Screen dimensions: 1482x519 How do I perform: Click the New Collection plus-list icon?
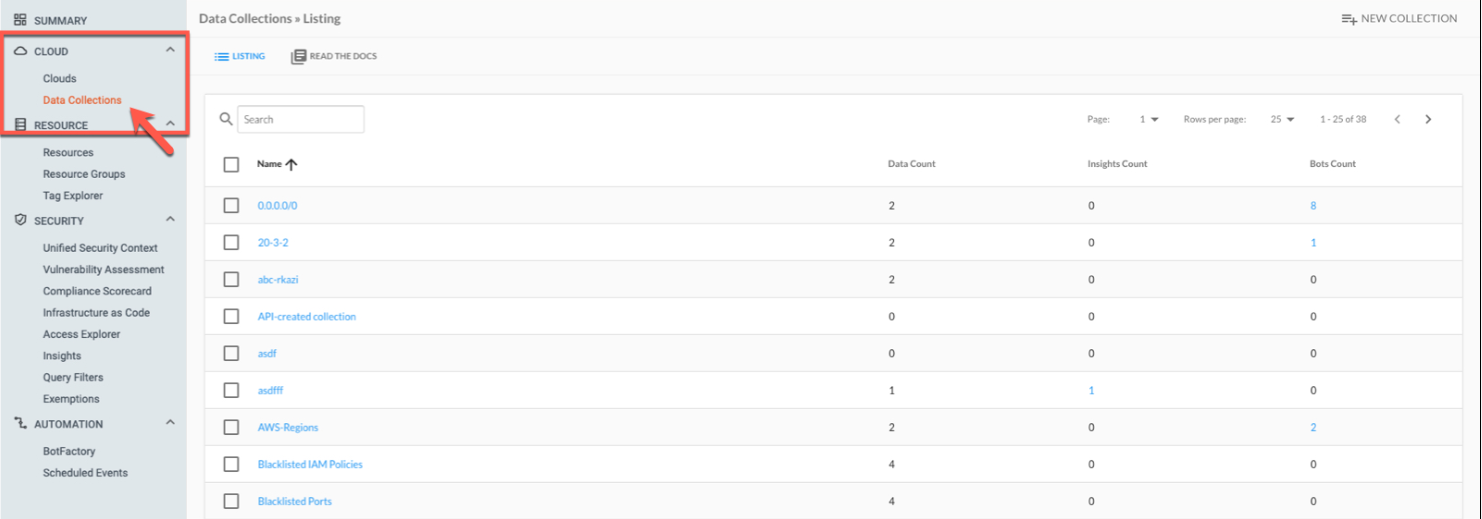[x=1349, y=19]
